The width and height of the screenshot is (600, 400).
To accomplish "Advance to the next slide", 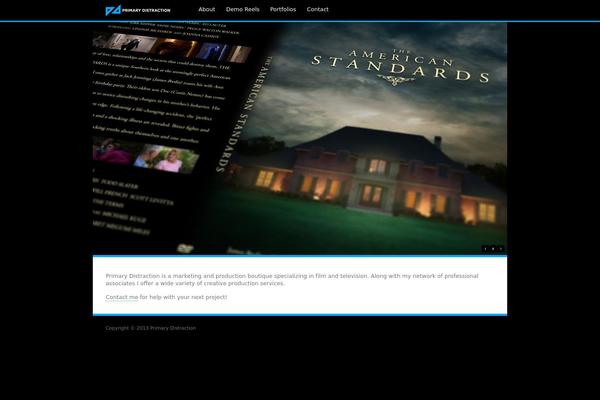I will point(501,249).
